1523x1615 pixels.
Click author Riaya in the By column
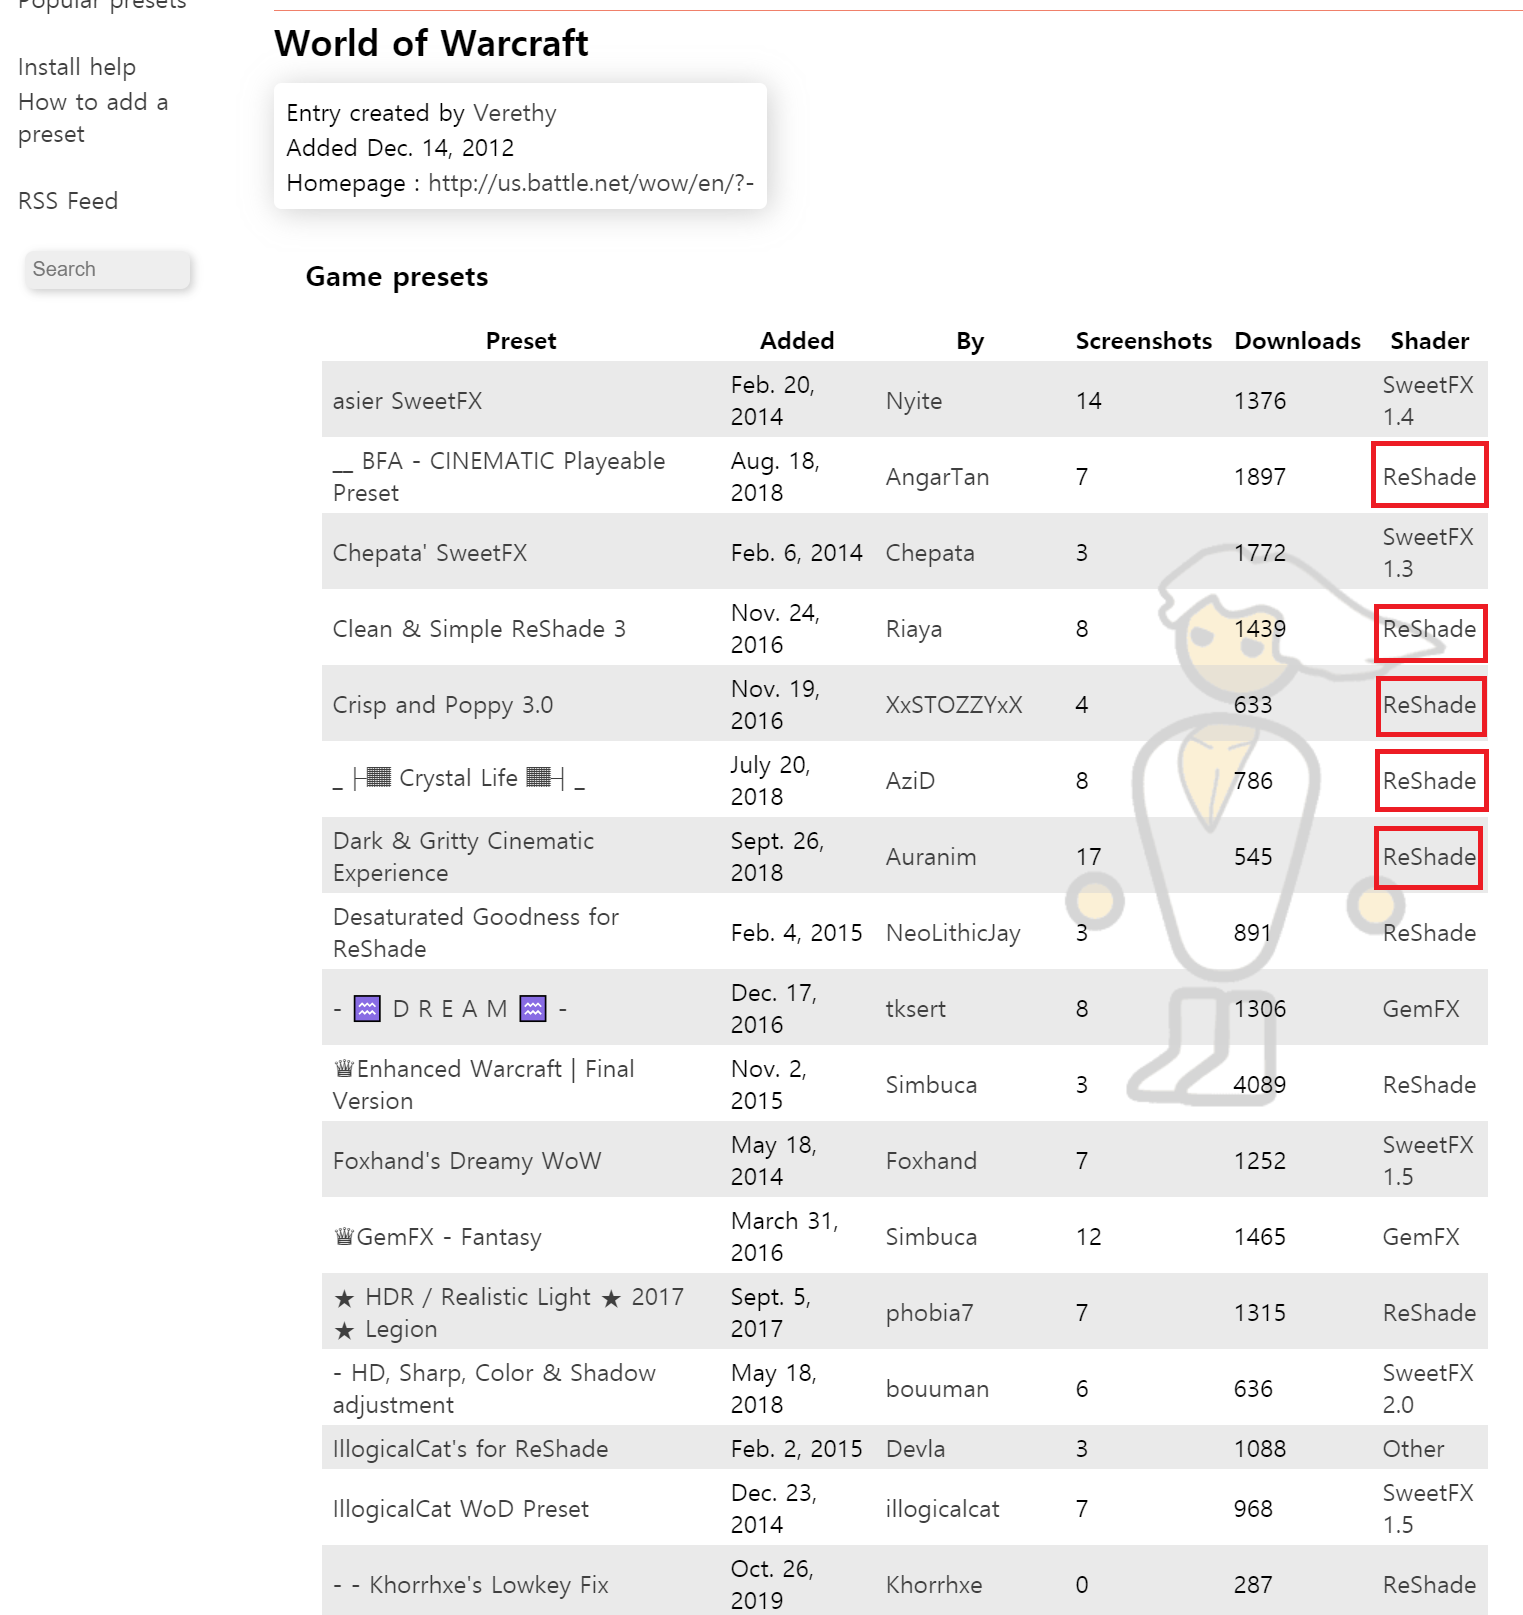click(x=914, y=629)
